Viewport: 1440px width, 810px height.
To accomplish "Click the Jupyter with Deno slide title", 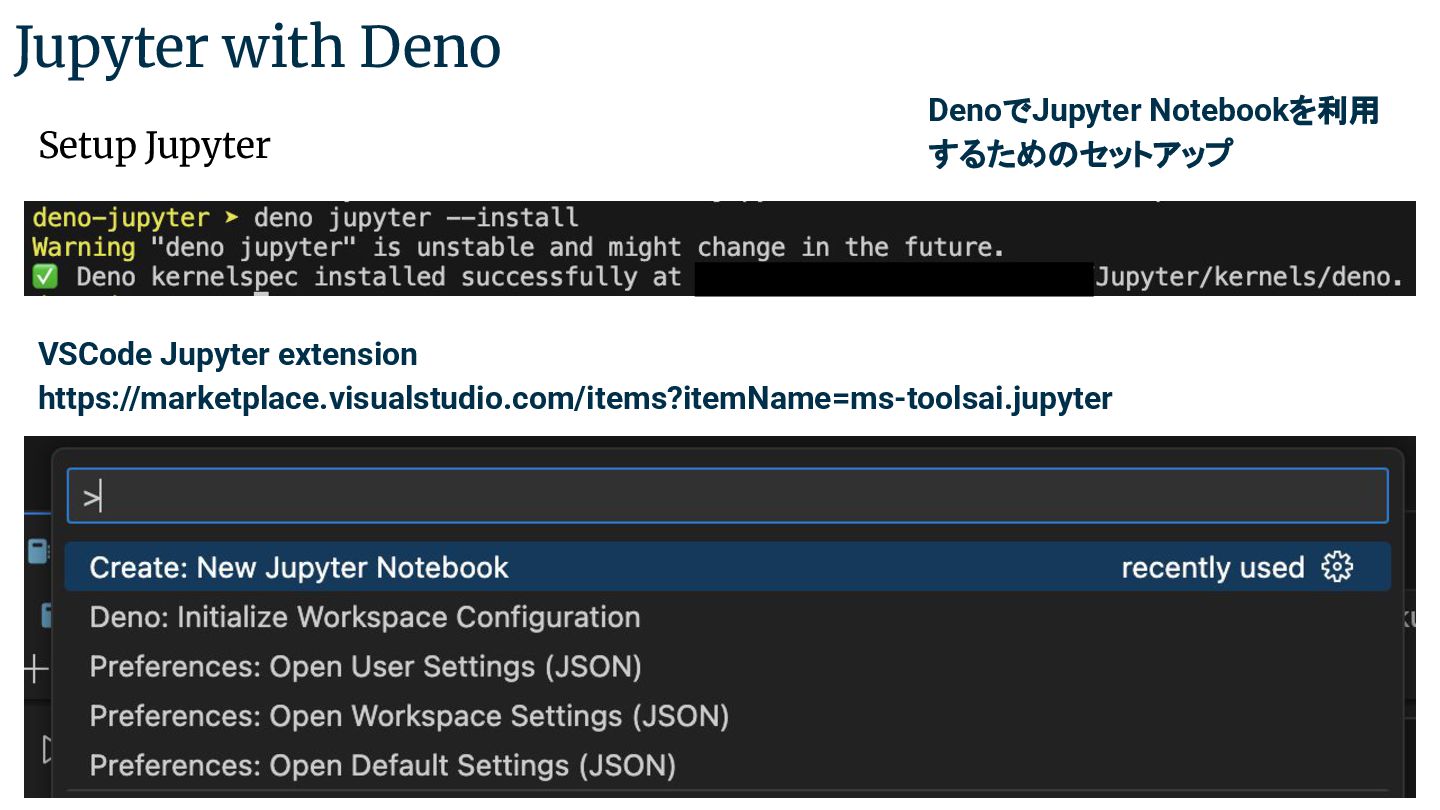I will point(257,47).
